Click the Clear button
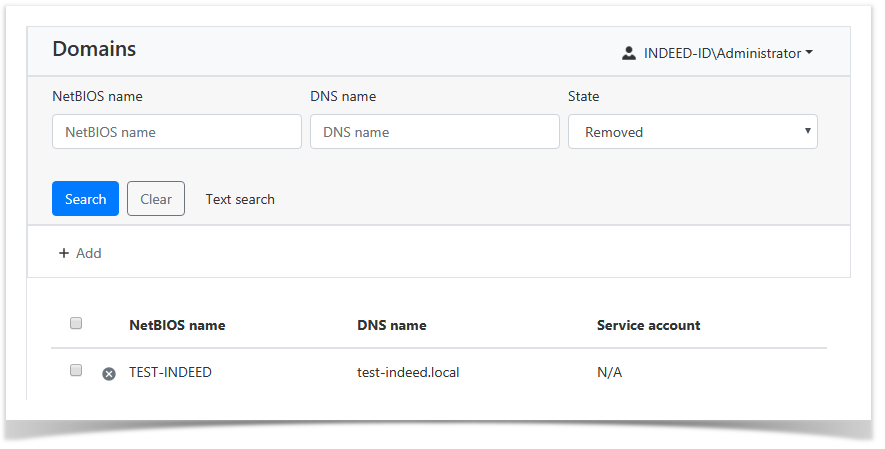This screenshot has height=449, width=885. (x=156, y=199)
